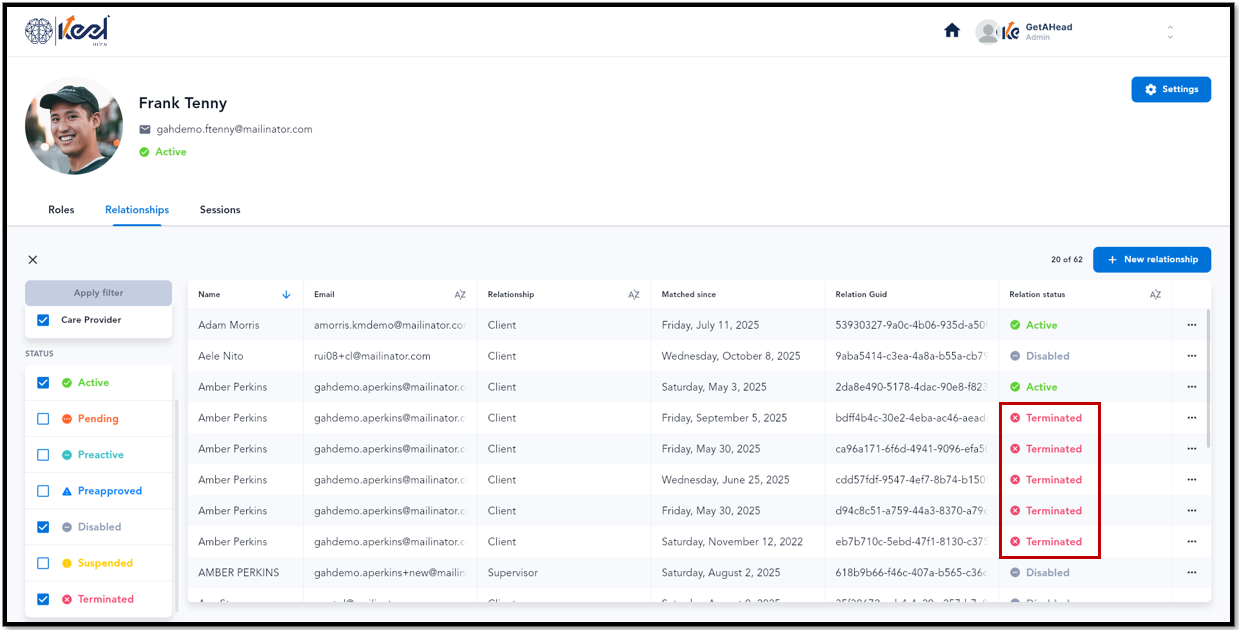Click the Settings button

pyautogui.click(x=1171, y=89)
